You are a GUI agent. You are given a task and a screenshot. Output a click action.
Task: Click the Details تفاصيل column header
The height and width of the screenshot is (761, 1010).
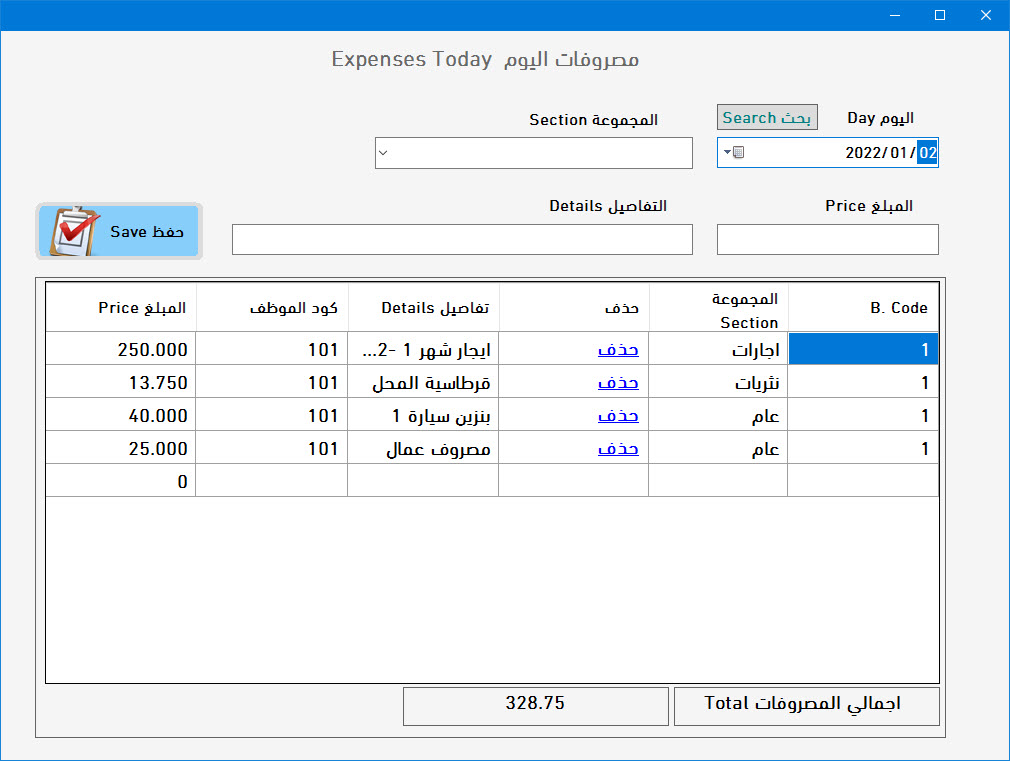point(423,307)
